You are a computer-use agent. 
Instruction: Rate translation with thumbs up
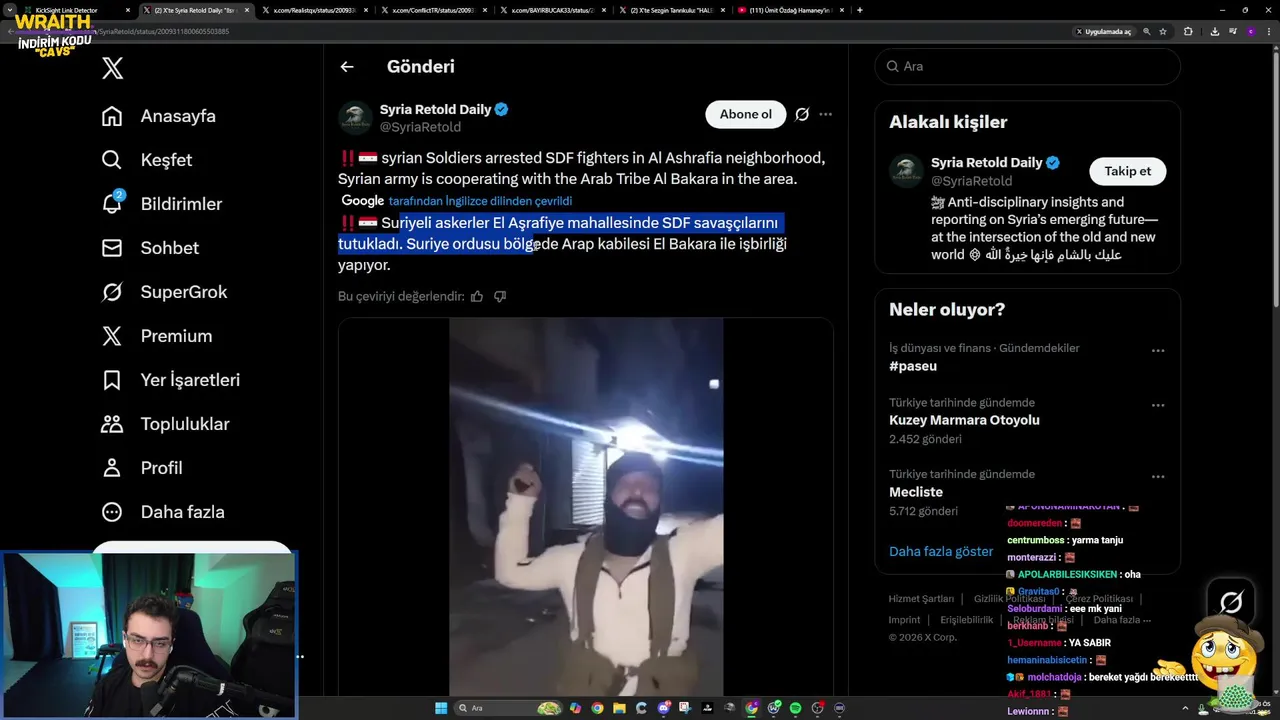tap(477, 296)
